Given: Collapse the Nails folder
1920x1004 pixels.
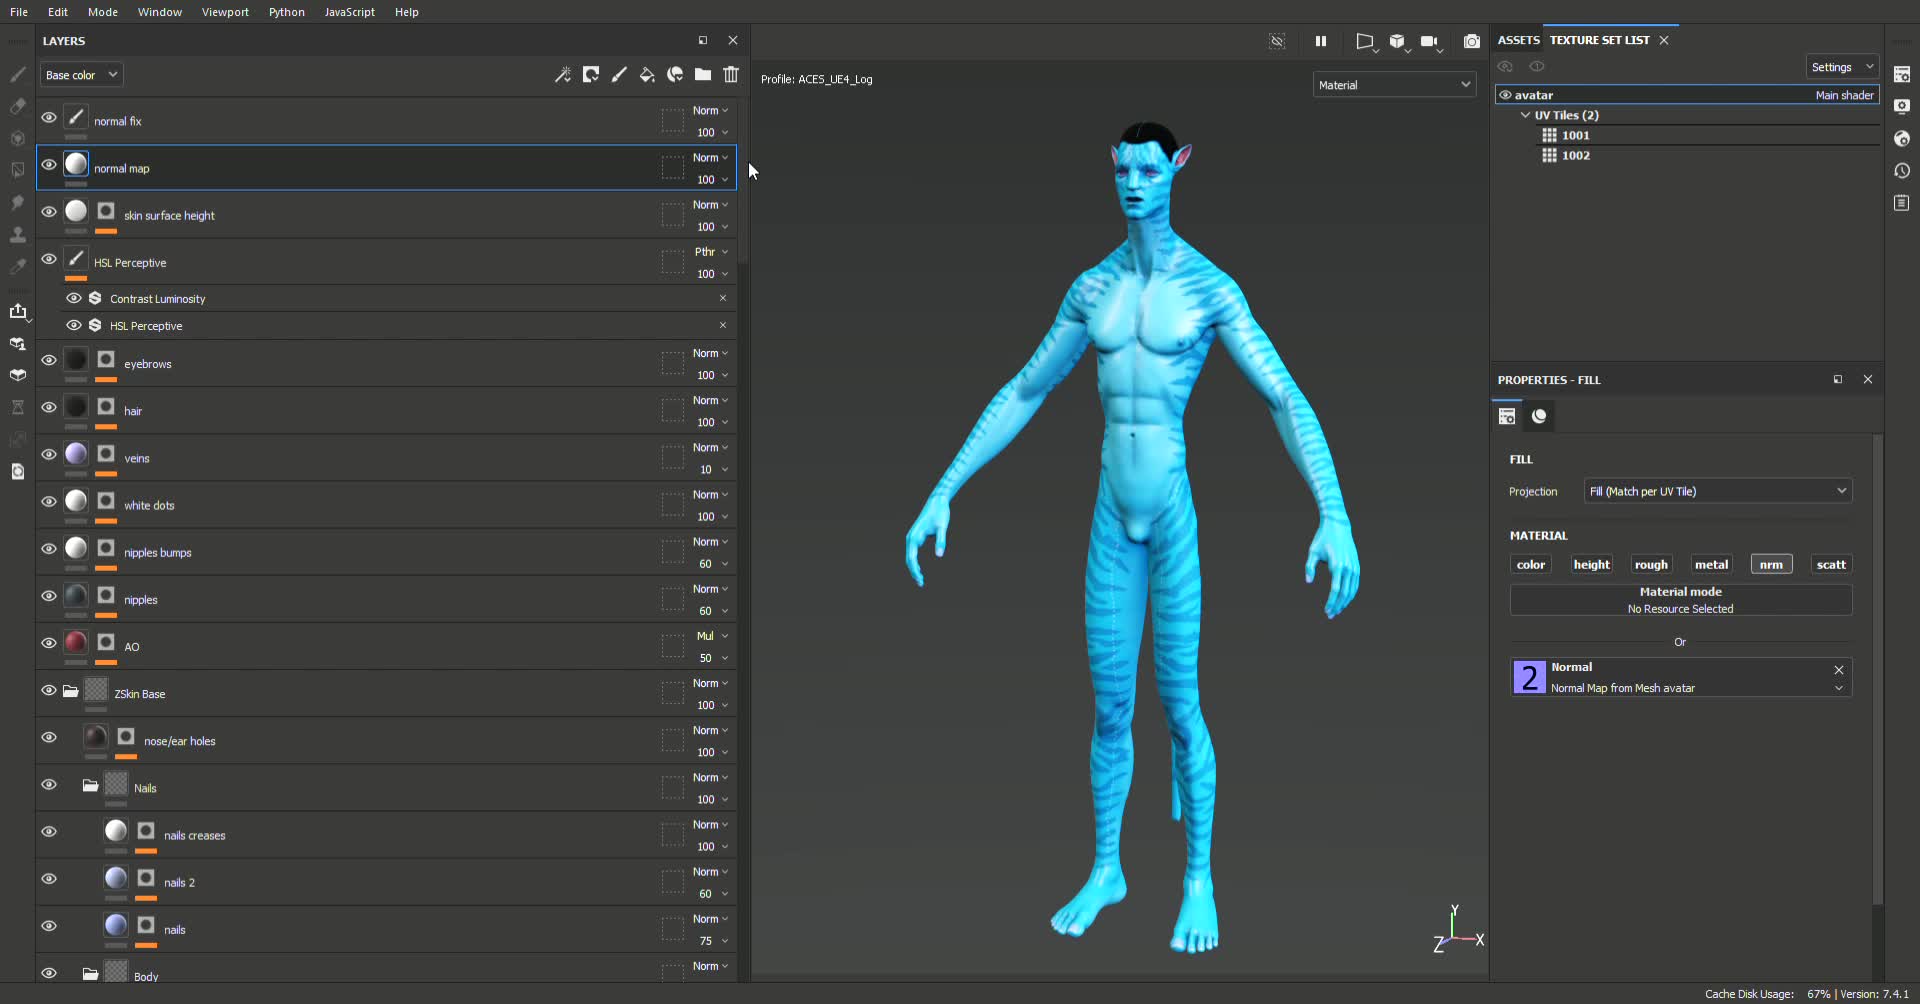Looking at the screenshot, I should [x=90, y=785].
